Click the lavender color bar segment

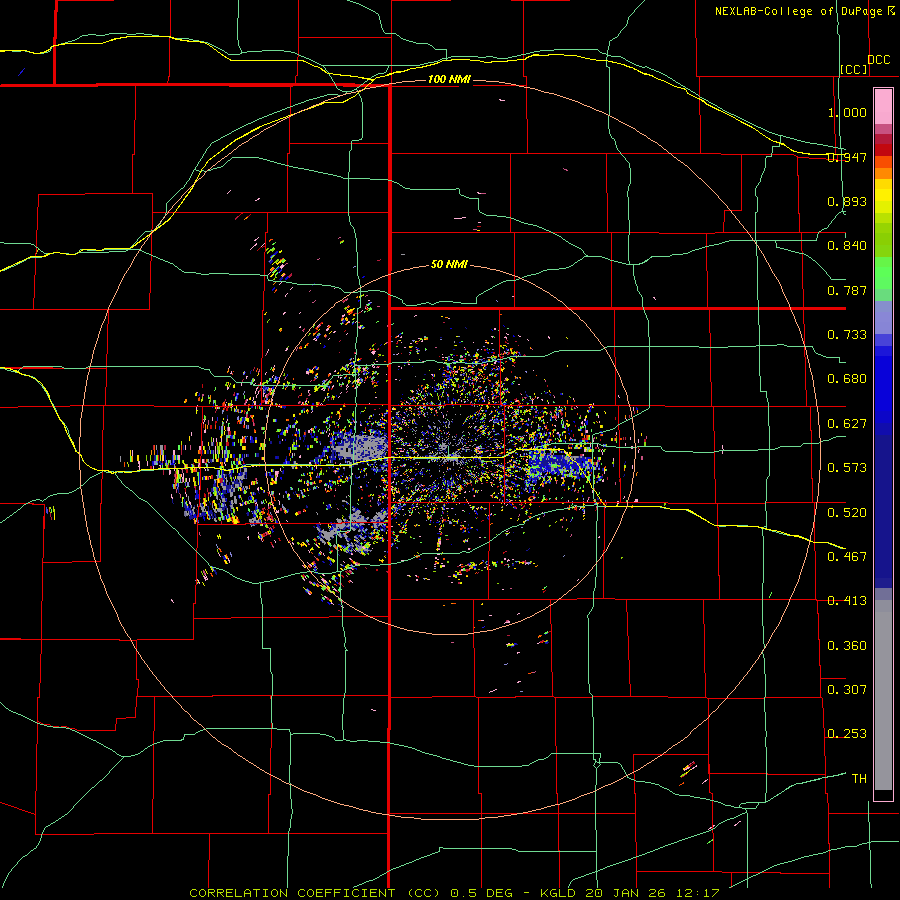point(883,317)
